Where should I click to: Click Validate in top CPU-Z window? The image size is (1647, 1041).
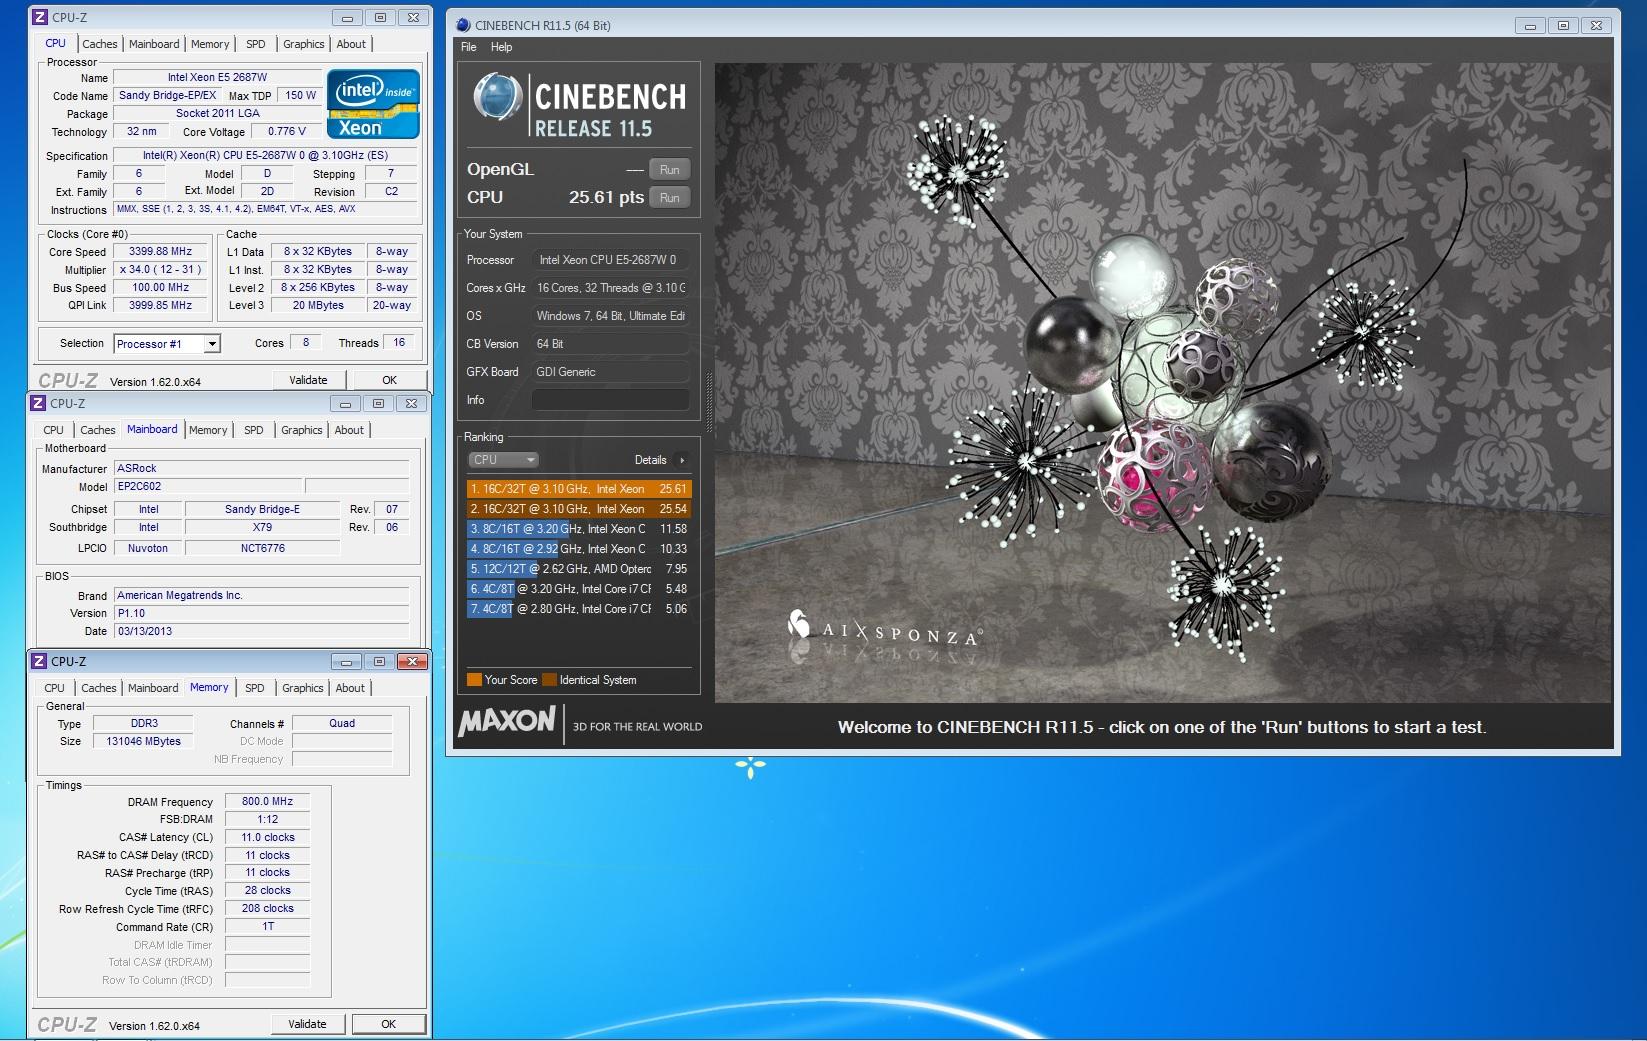pos(308,380)
